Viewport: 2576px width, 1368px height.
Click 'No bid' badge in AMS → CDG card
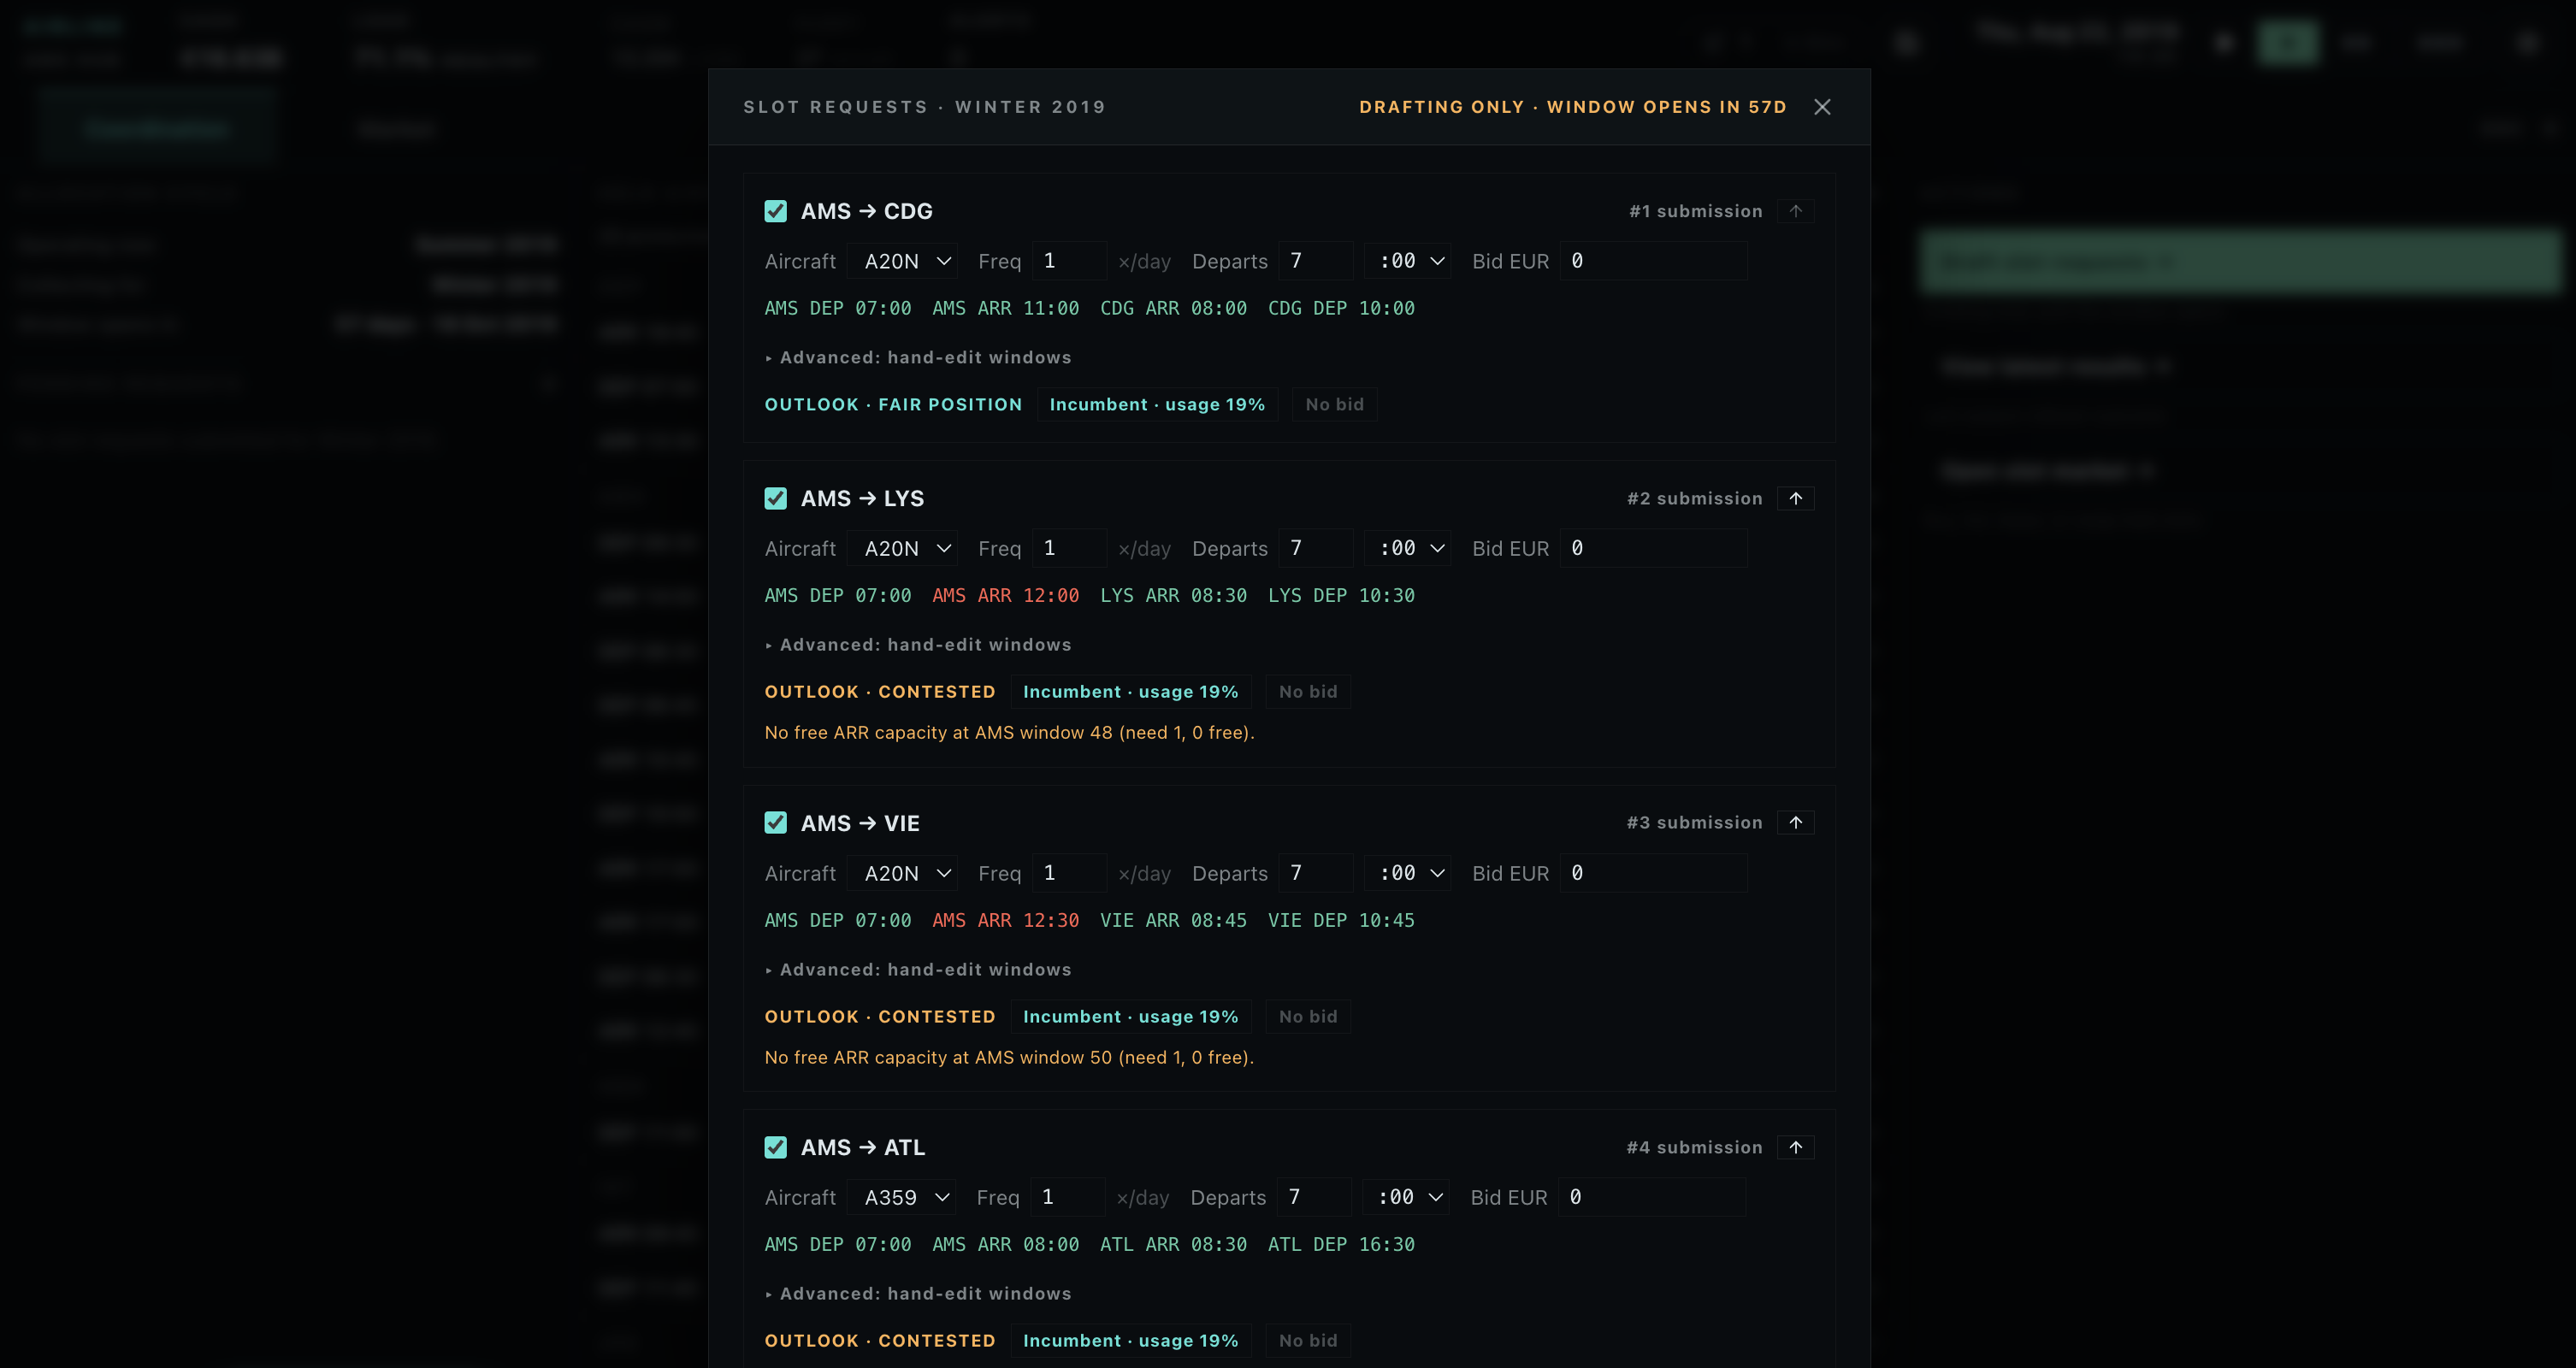click(1334, 404)
